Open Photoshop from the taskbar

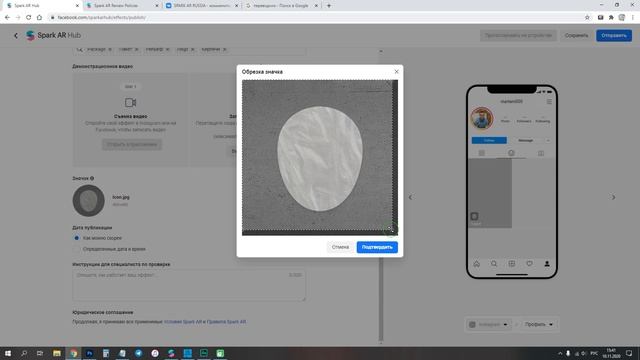[89, 353]
